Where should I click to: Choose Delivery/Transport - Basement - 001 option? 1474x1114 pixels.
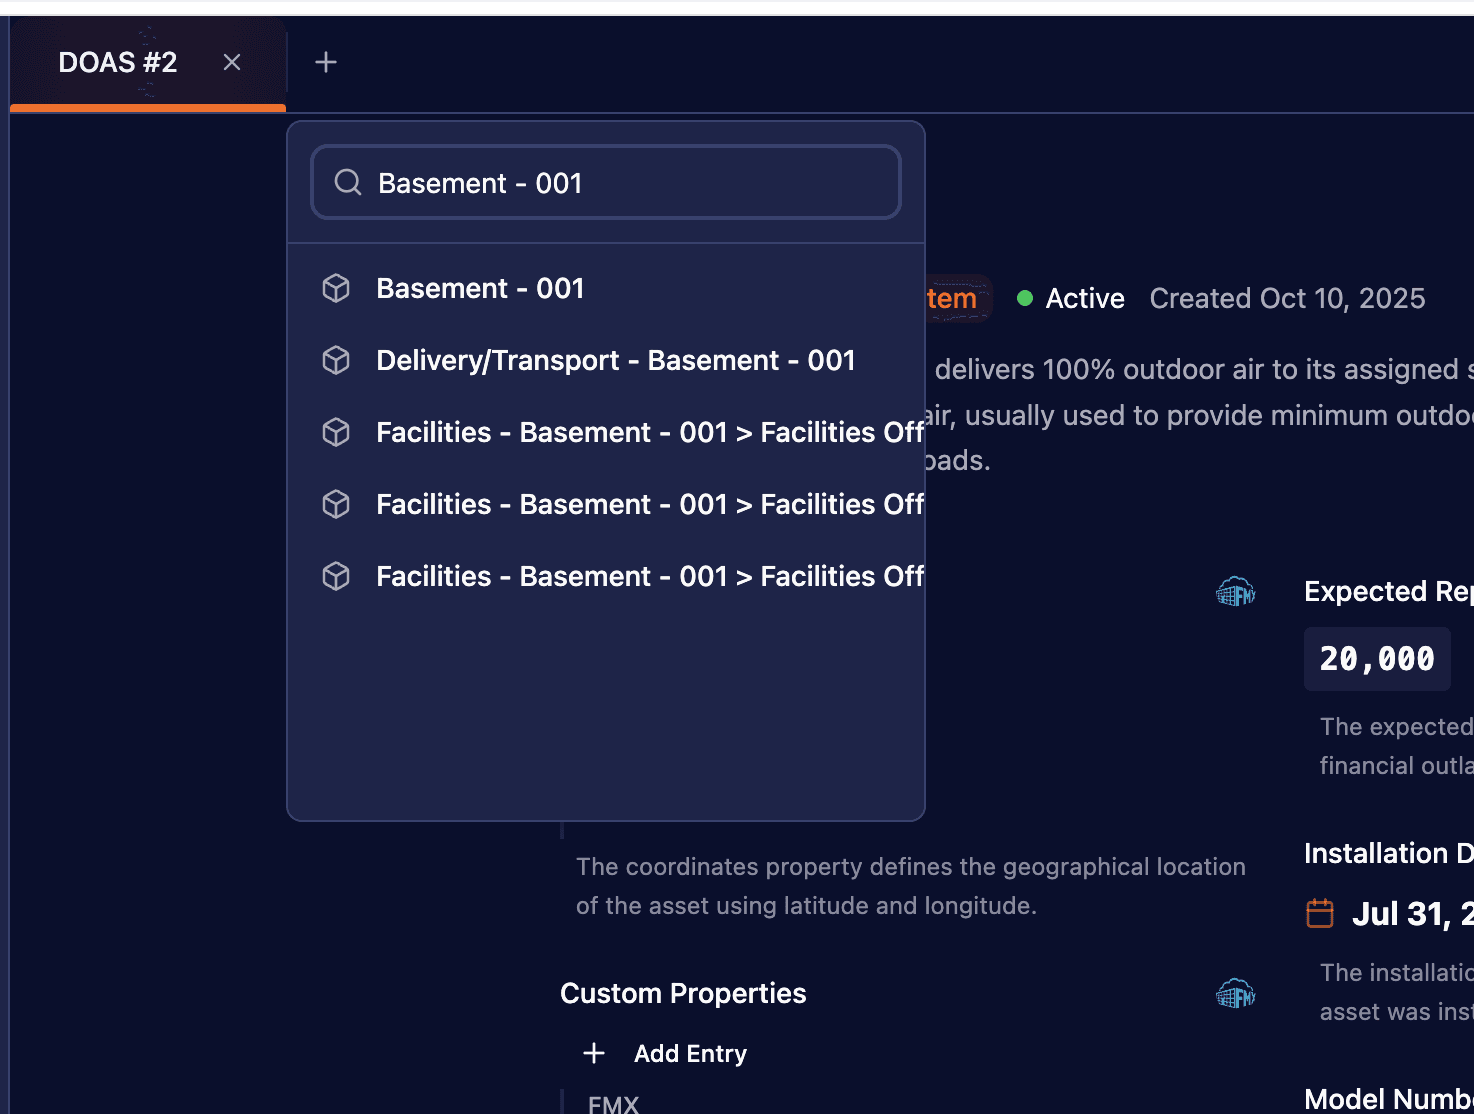(615, 360)
